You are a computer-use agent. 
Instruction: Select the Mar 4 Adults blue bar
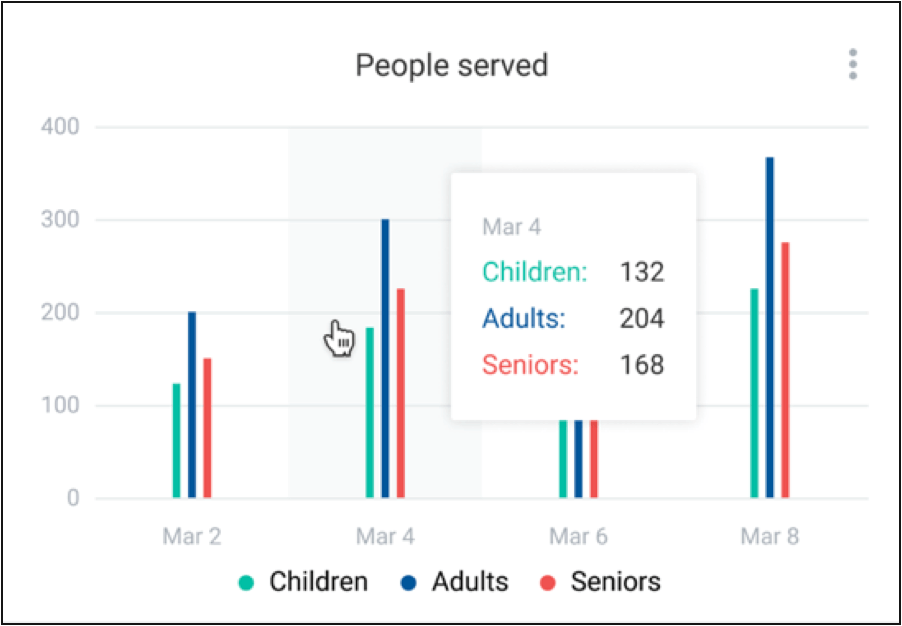coord(385,358)
